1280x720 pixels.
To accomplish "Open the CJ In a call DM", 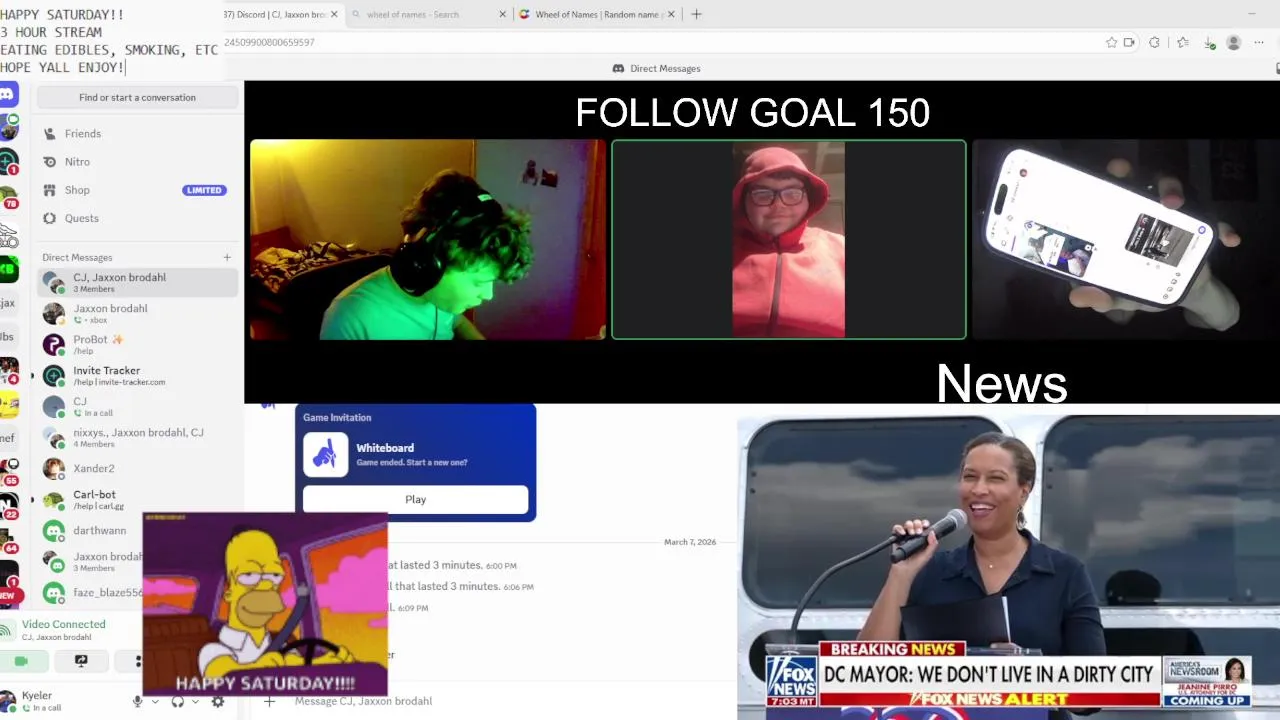I will pyautogui.click(x=138, y=406).
